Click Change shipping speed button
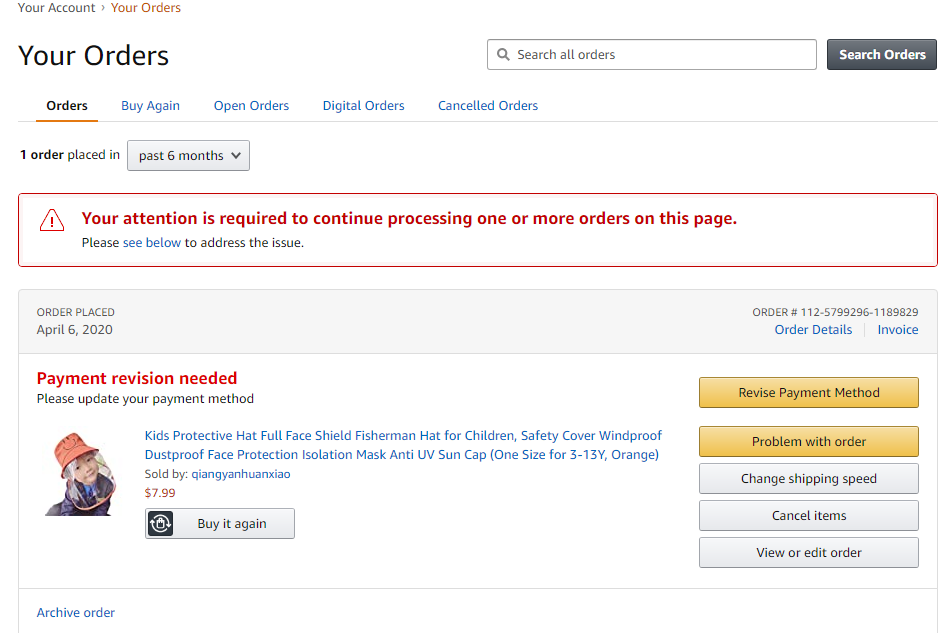The width and height of the screenshot is (951, 633). (x=808, y=478)
